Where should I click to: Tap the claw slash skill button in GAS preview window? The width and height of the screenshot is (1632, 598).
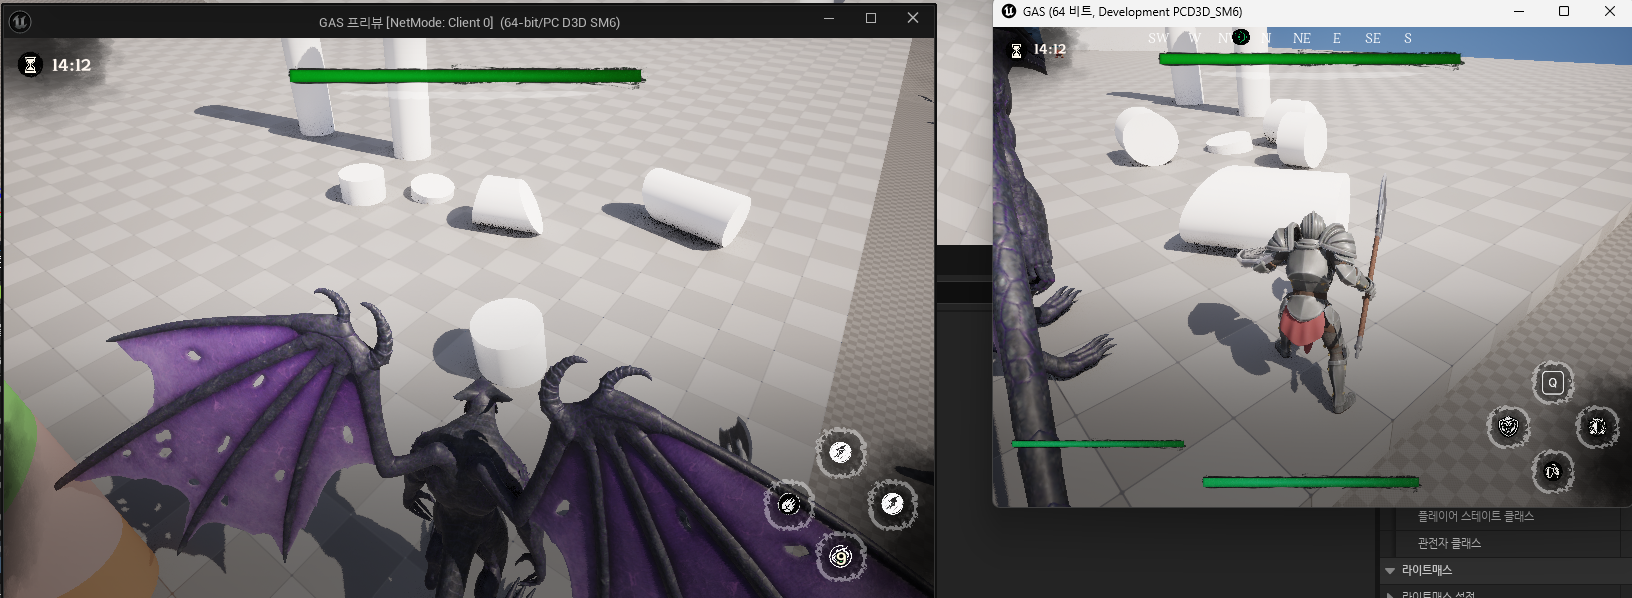pos(789,504)
